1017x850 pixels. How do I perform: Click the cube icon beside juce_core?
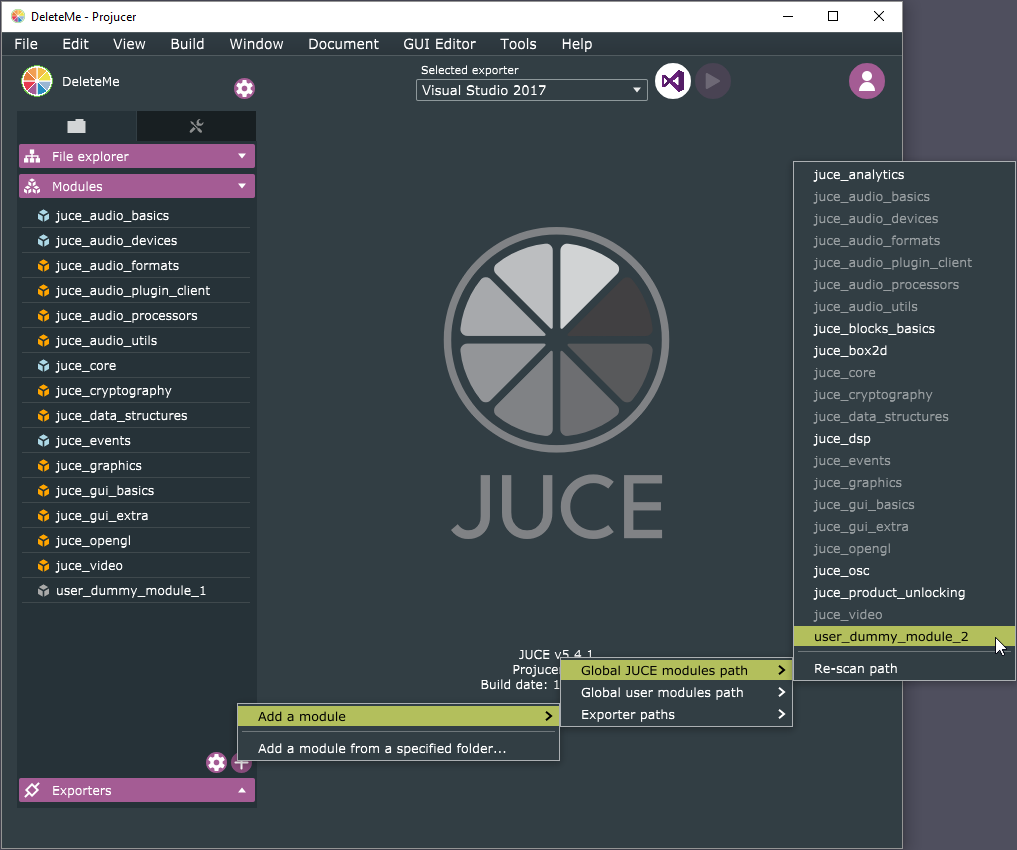(43, 366)
